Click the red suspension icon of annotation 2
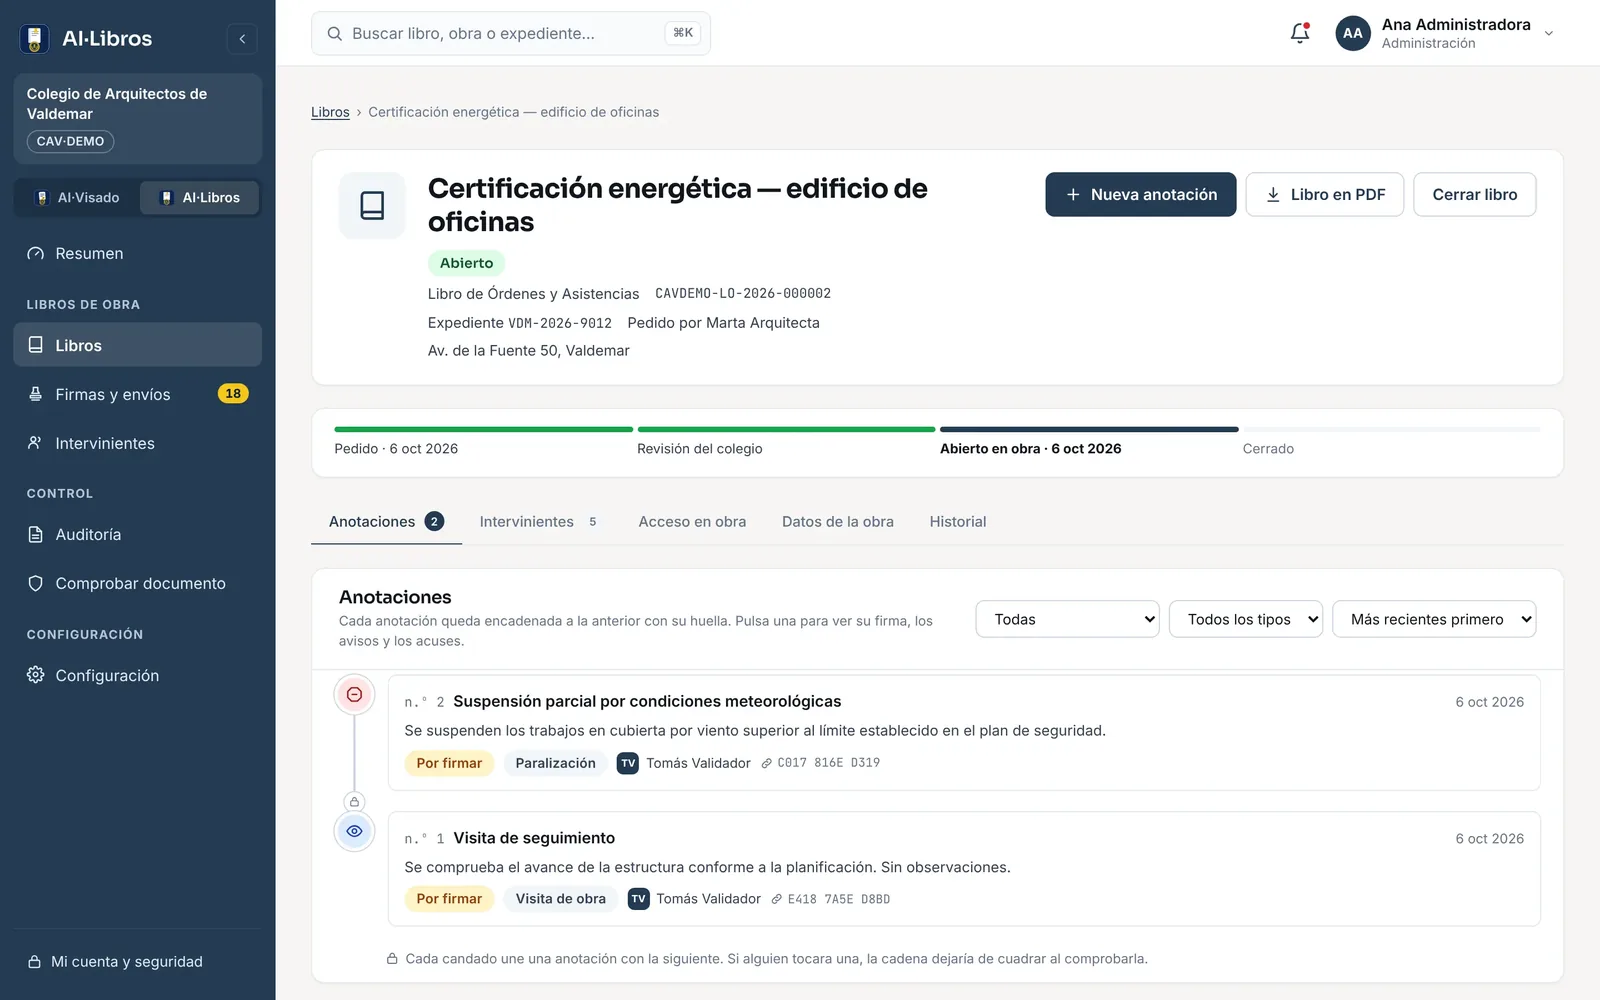 coord(354,694)
